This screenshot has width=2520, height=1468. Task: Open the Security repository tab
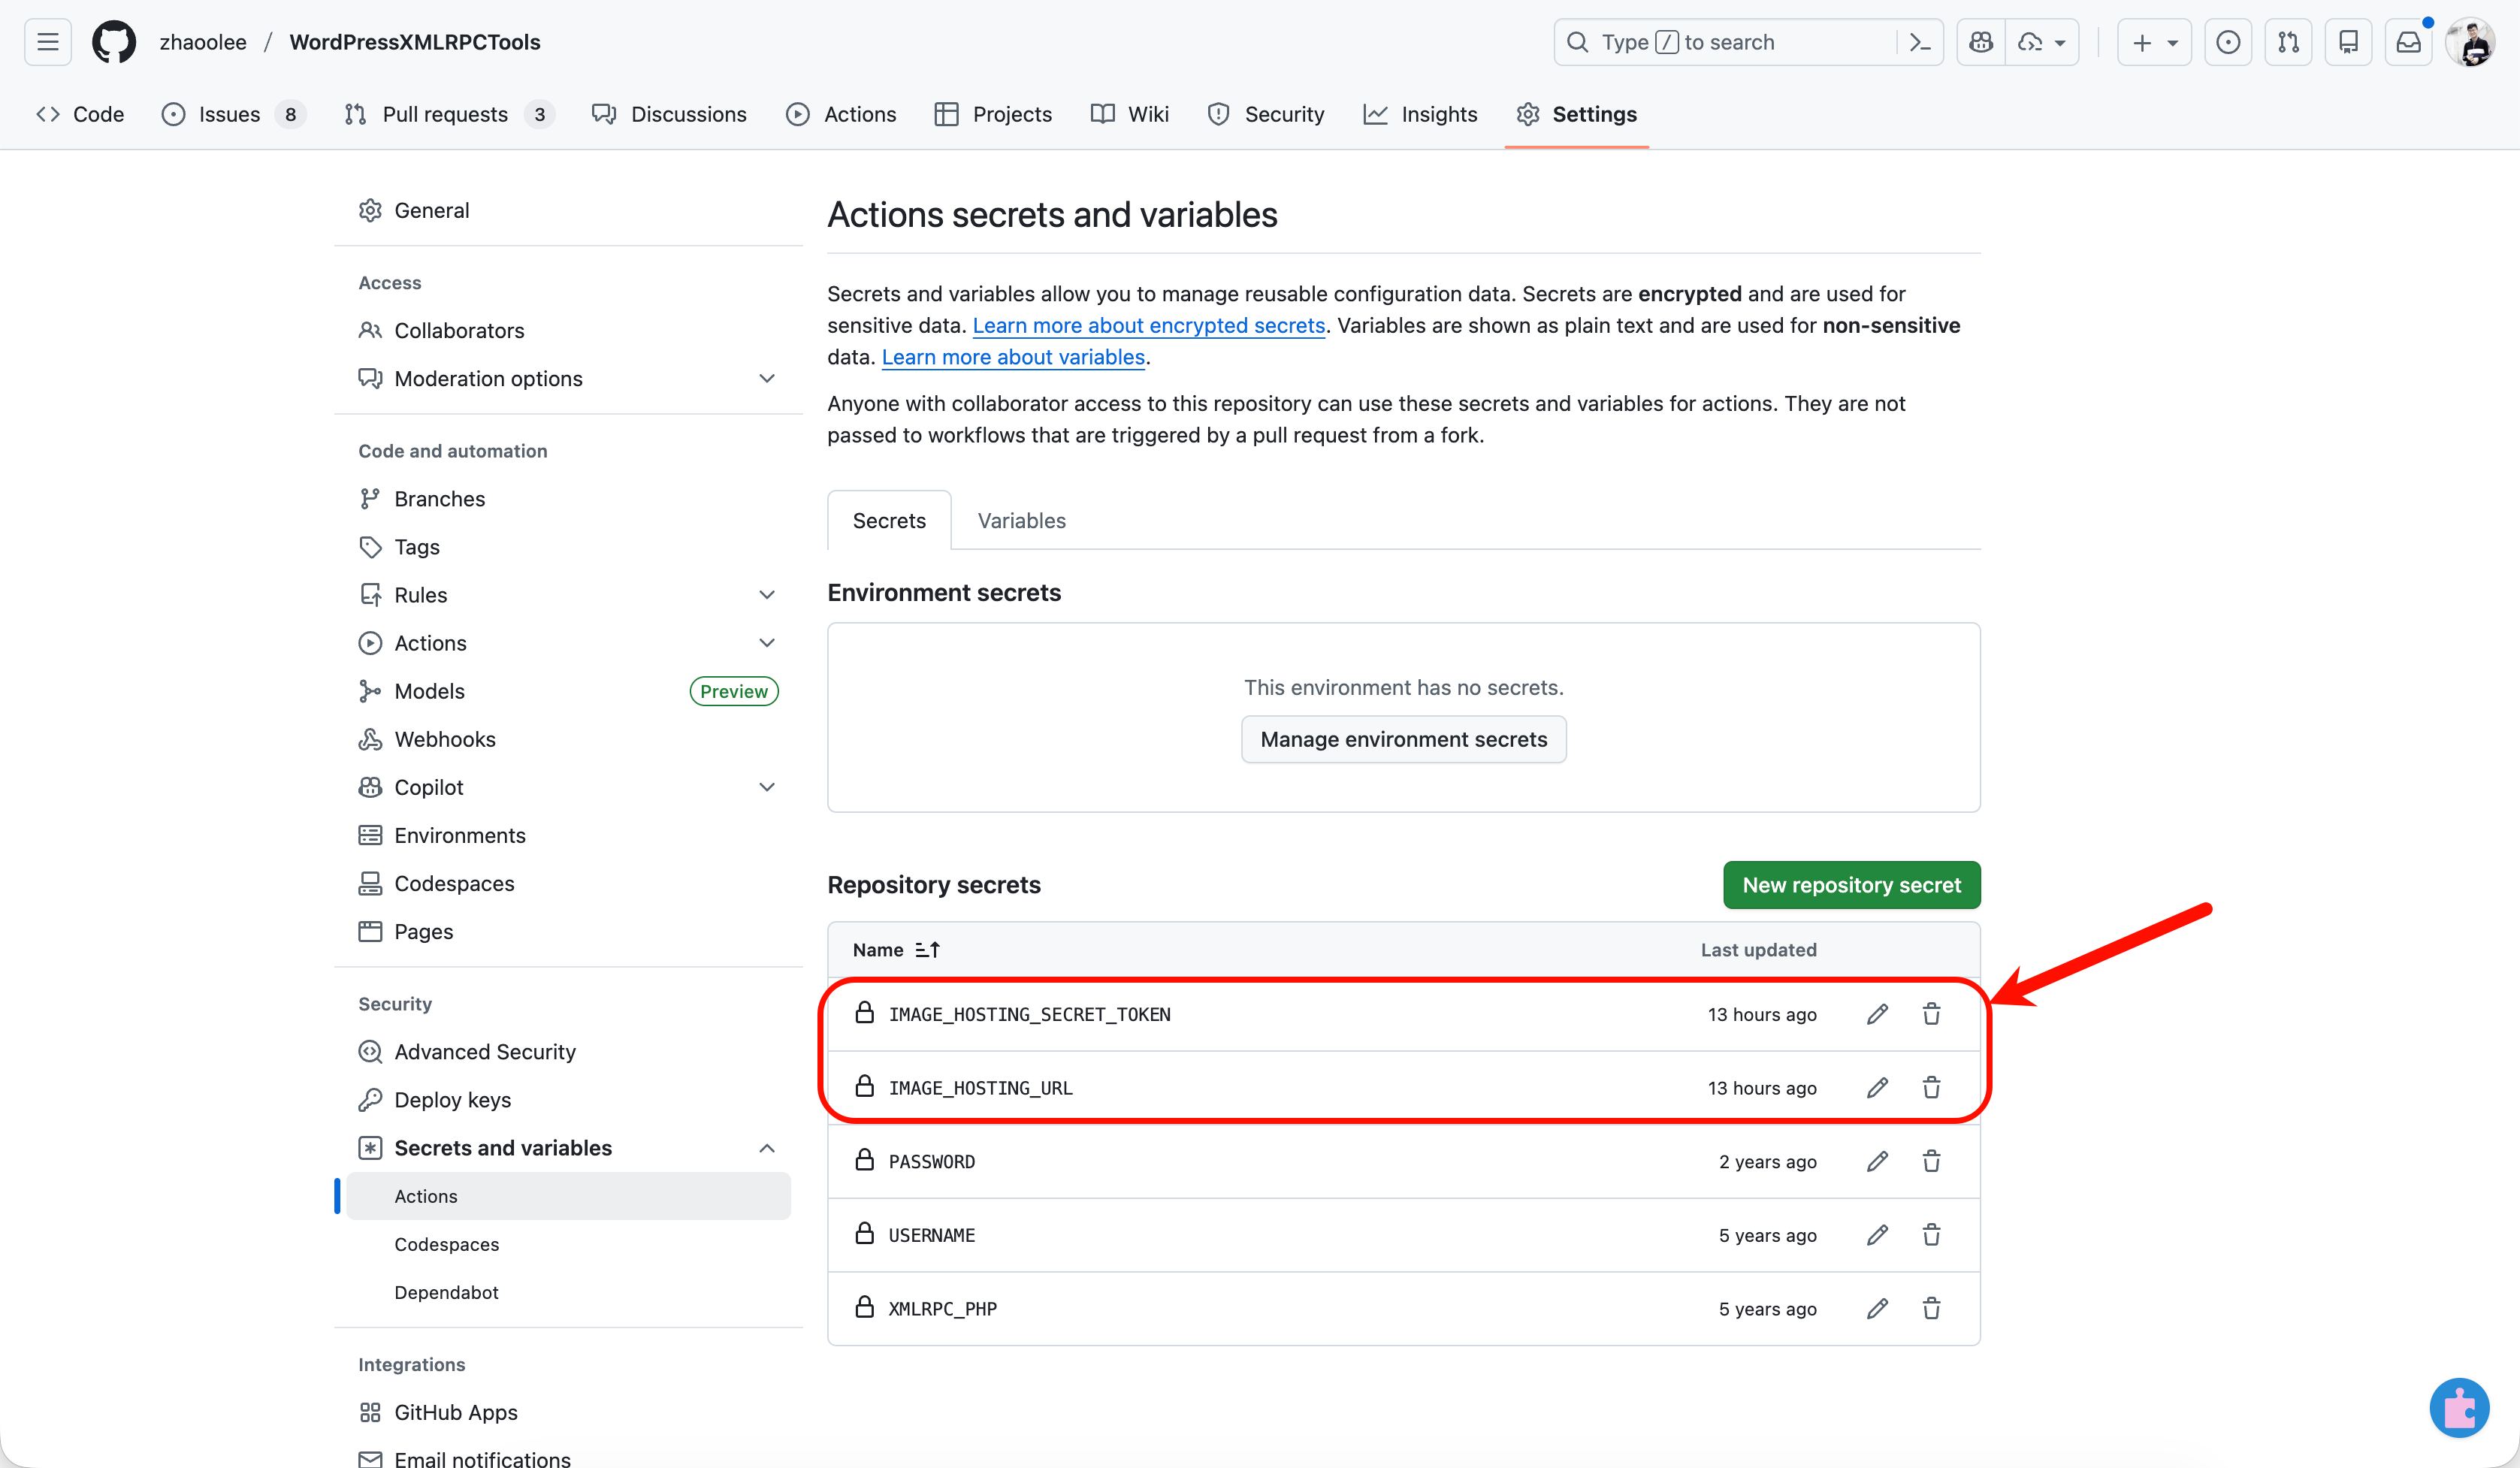(x=1265, y=114)
